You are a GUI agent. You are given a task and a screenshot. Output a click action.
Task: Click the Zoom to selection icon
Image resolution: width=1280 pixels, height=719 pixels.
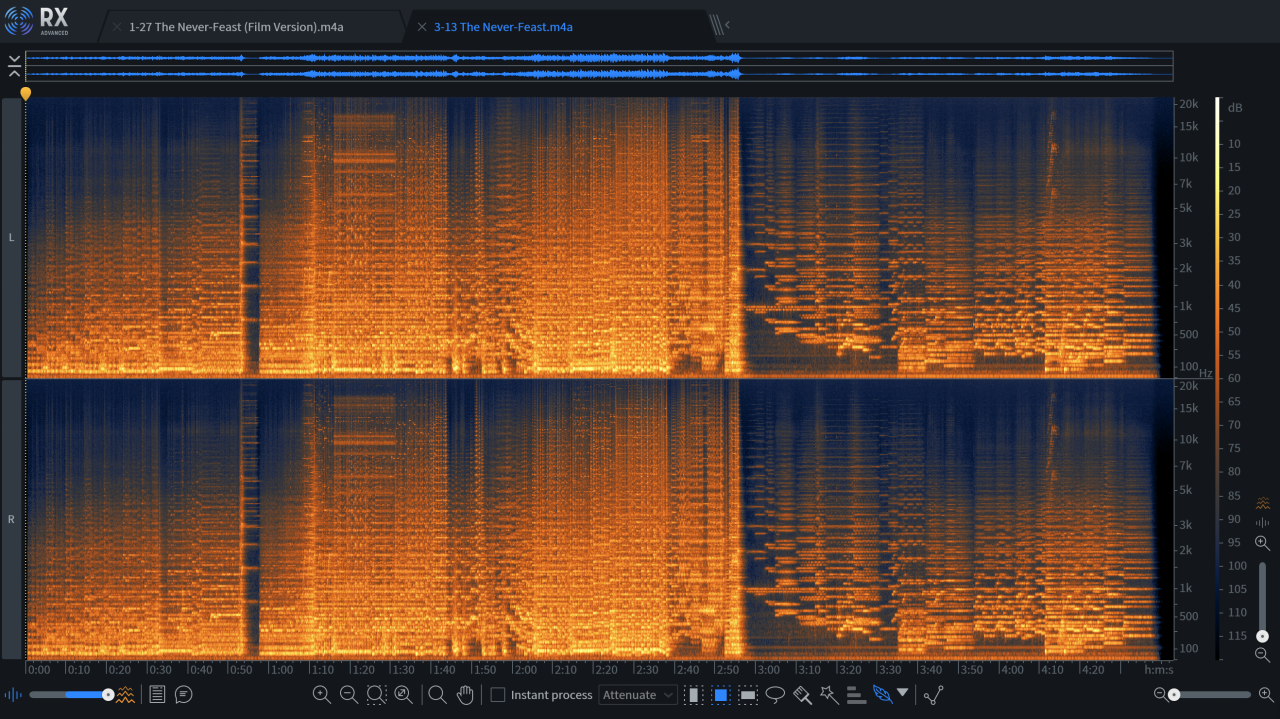point(375,694)
